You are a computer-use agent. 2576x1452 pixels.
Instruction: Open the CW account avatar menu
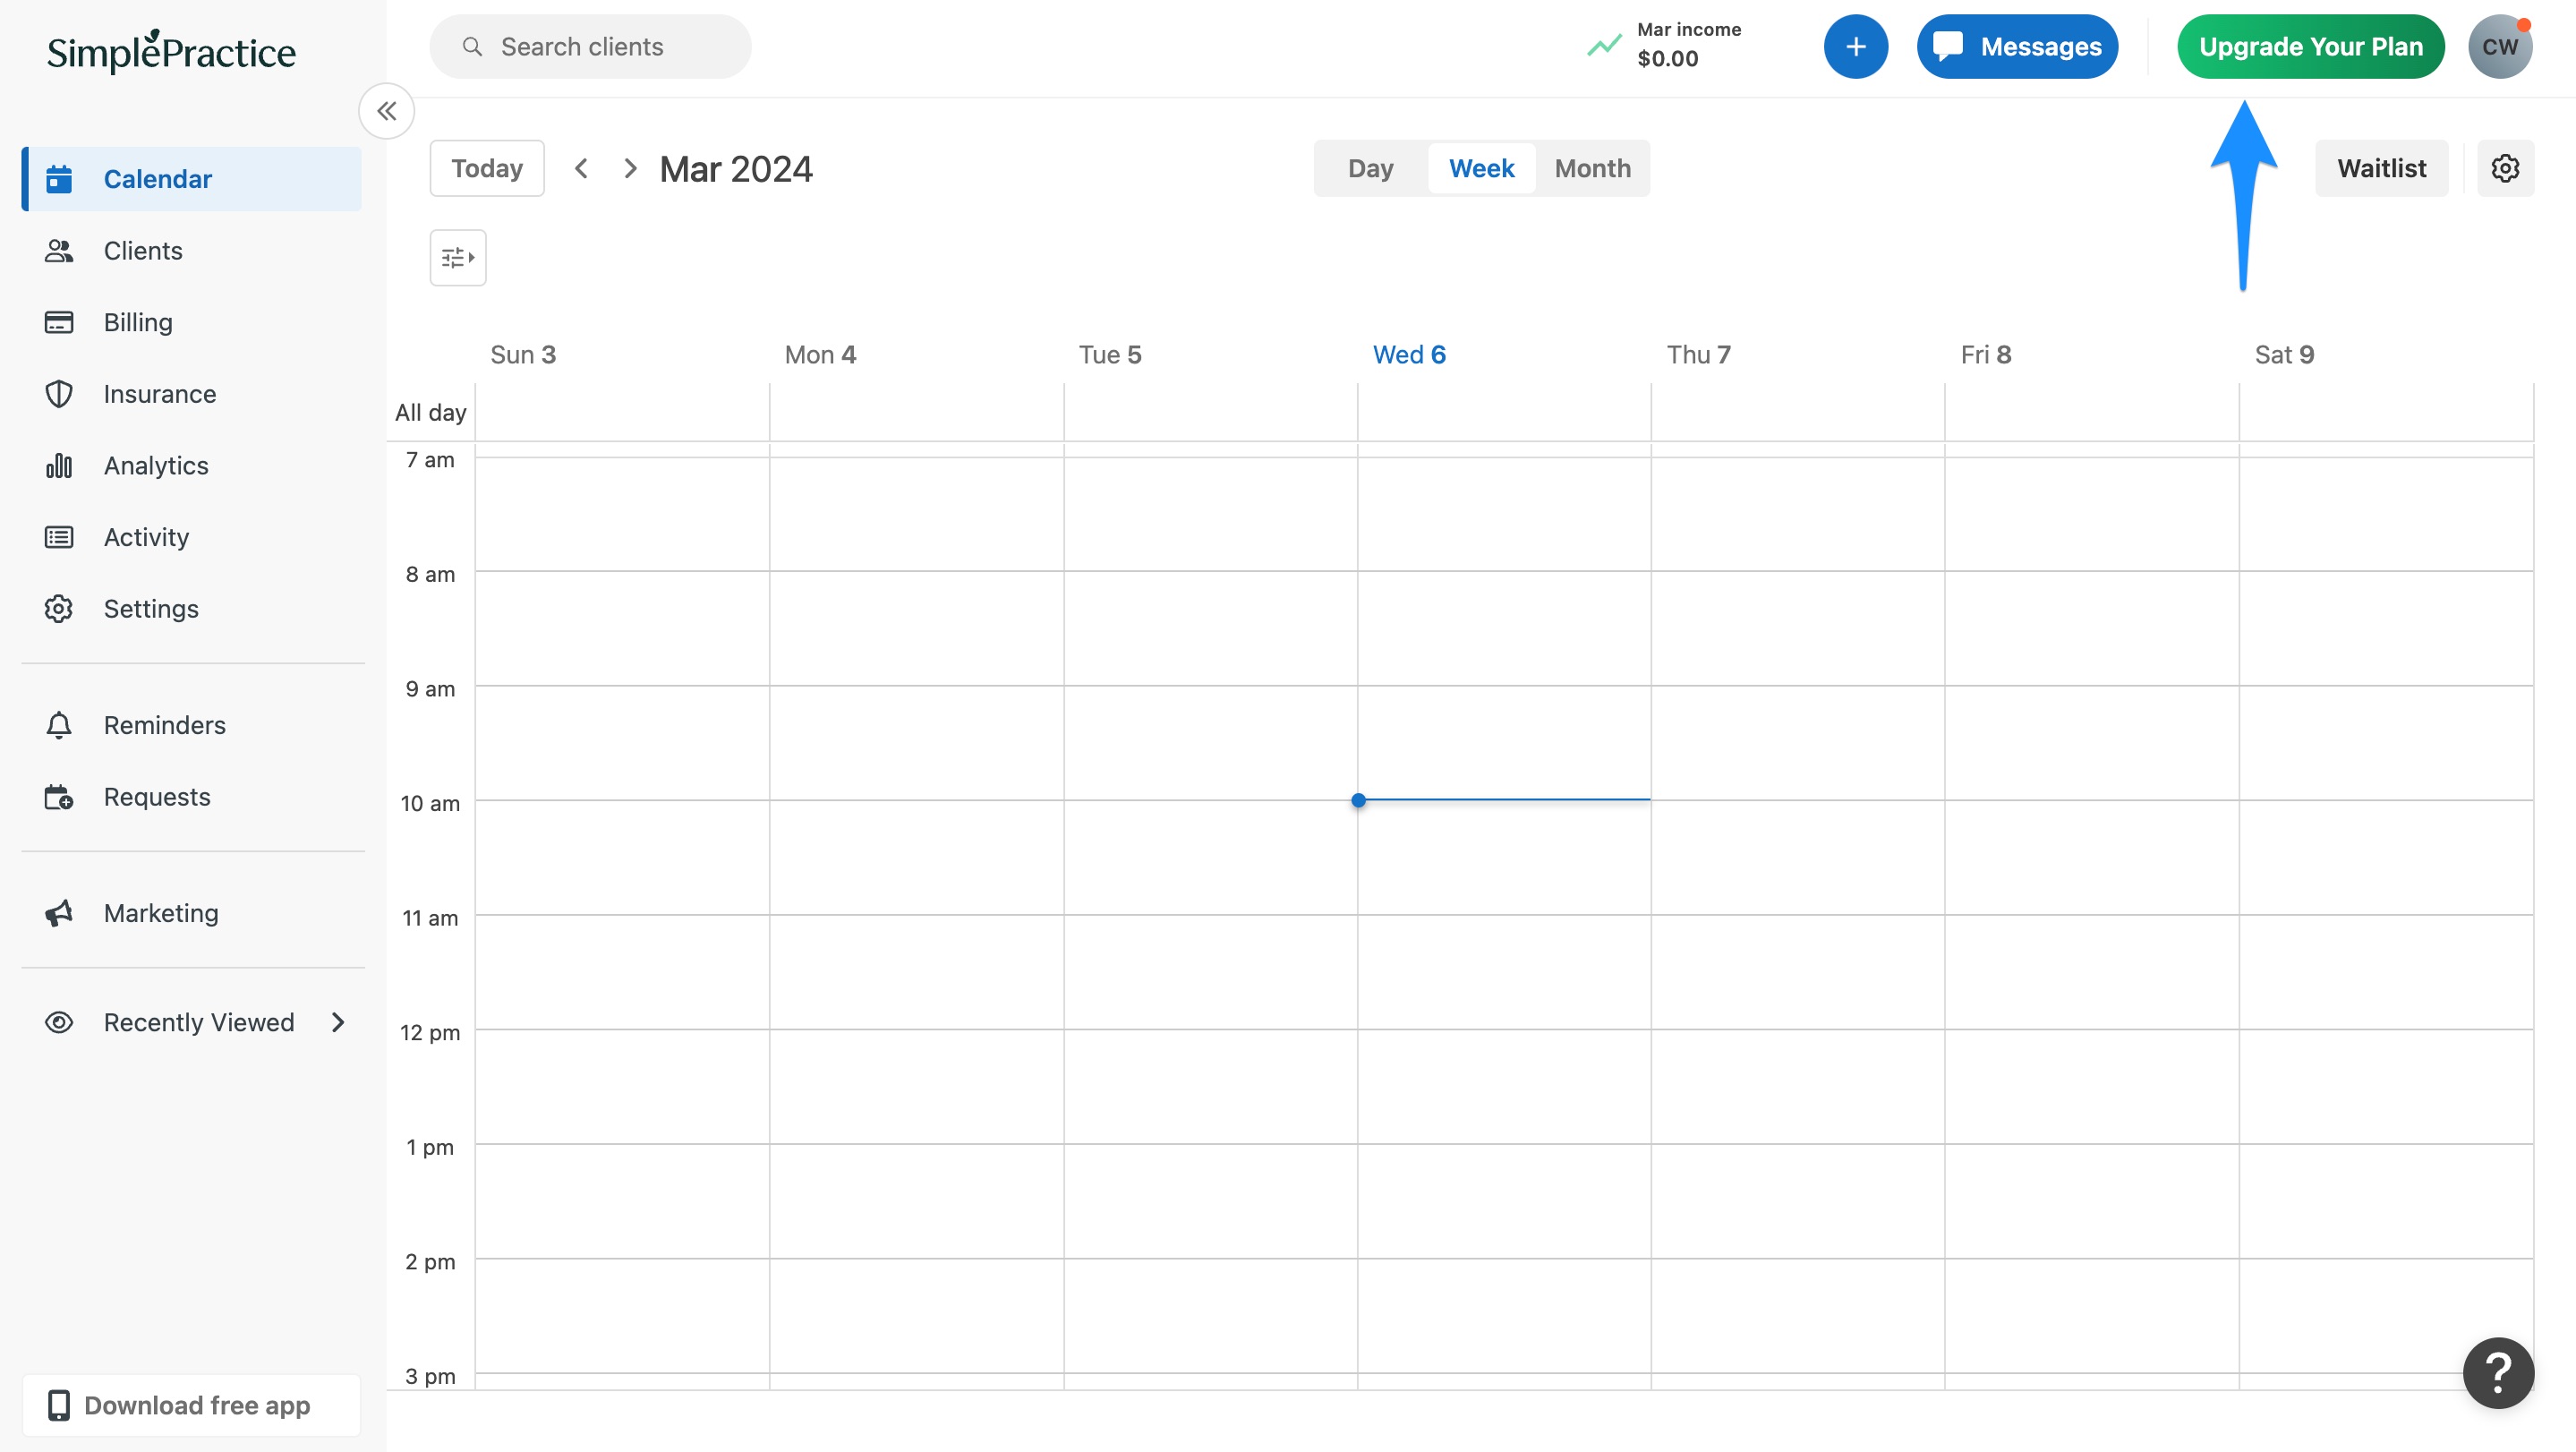[2499, 47]
